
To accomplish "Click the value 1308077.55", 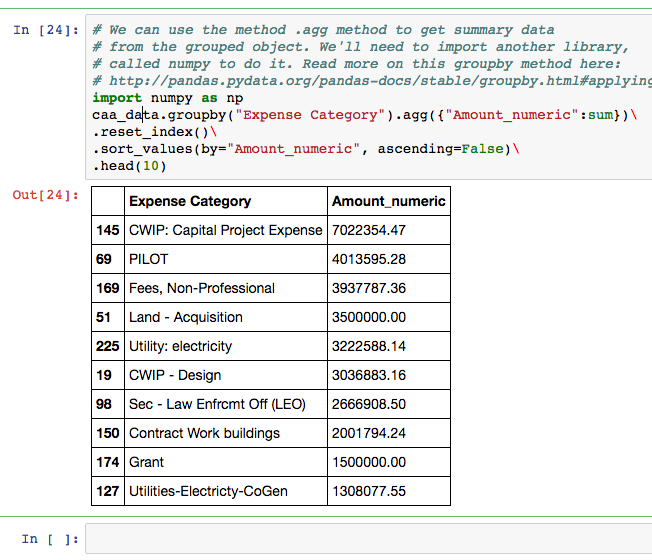I will [x=369, y=491].
